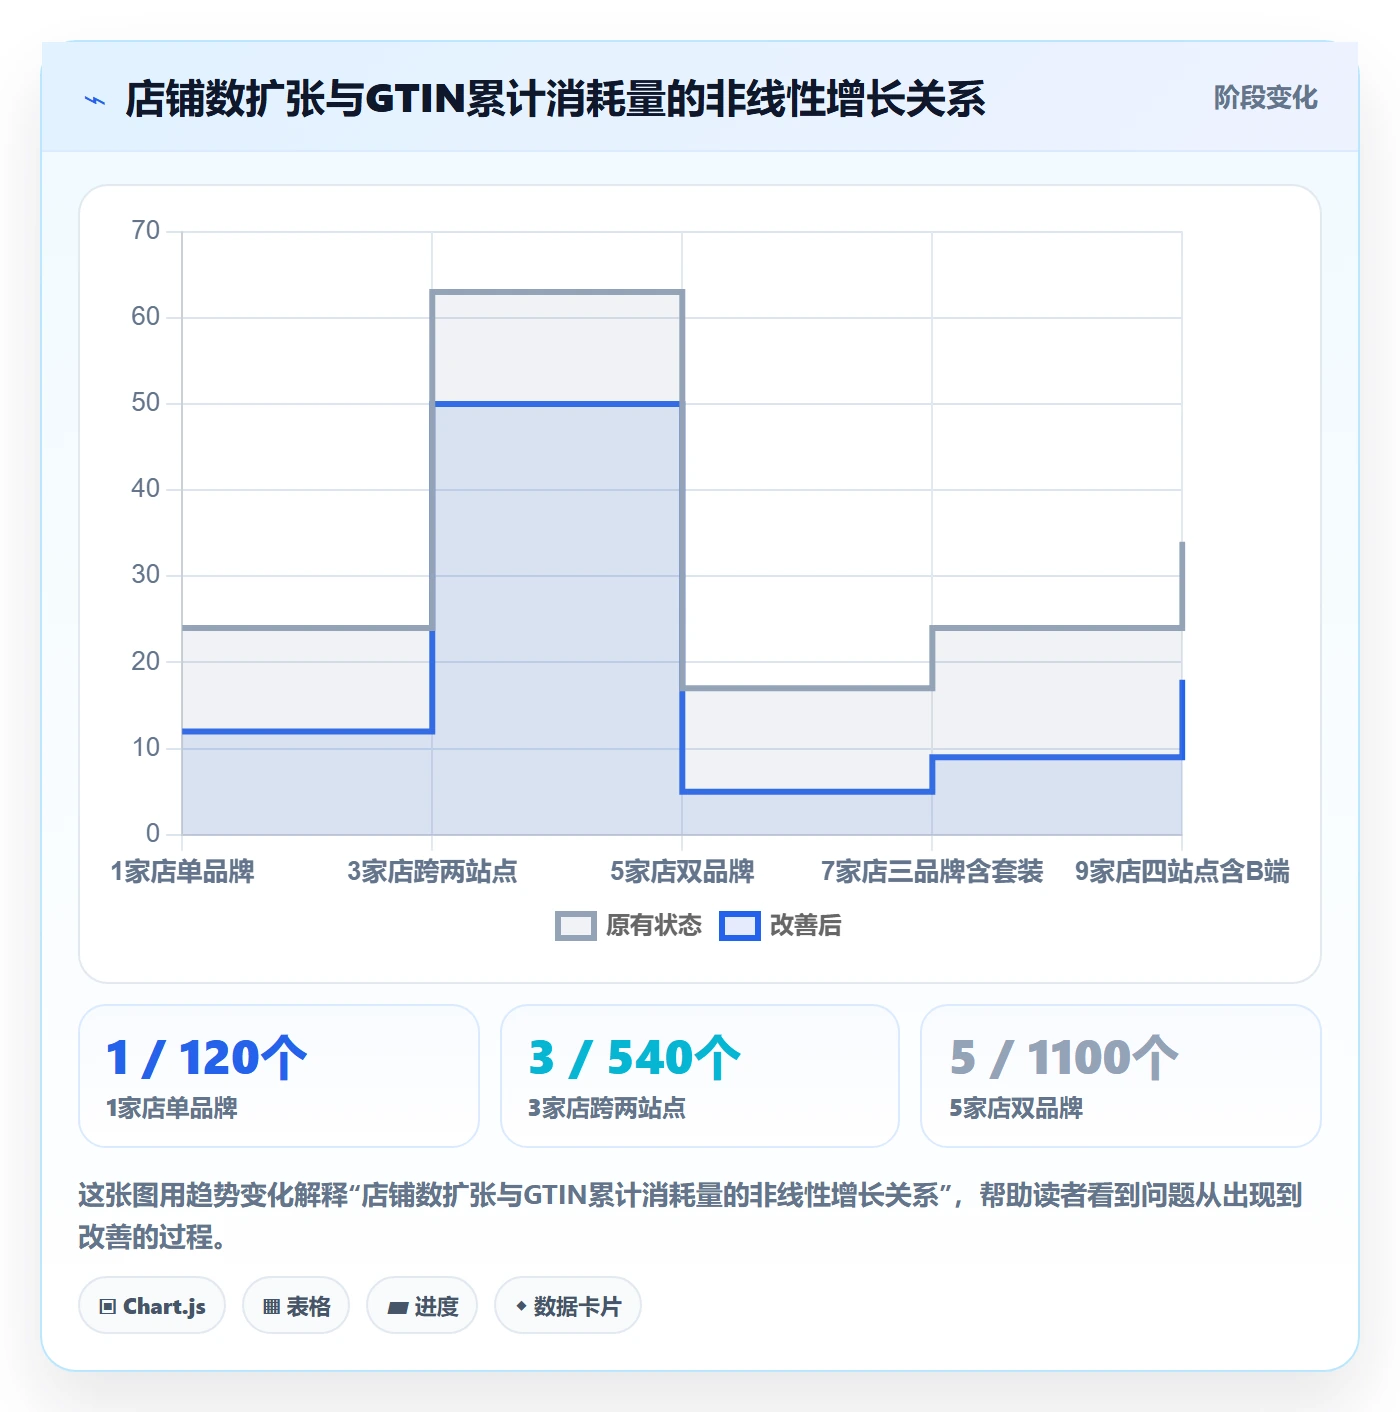
Task: Click the 数据卡片 diamond icon
Action: point(521,1306)
